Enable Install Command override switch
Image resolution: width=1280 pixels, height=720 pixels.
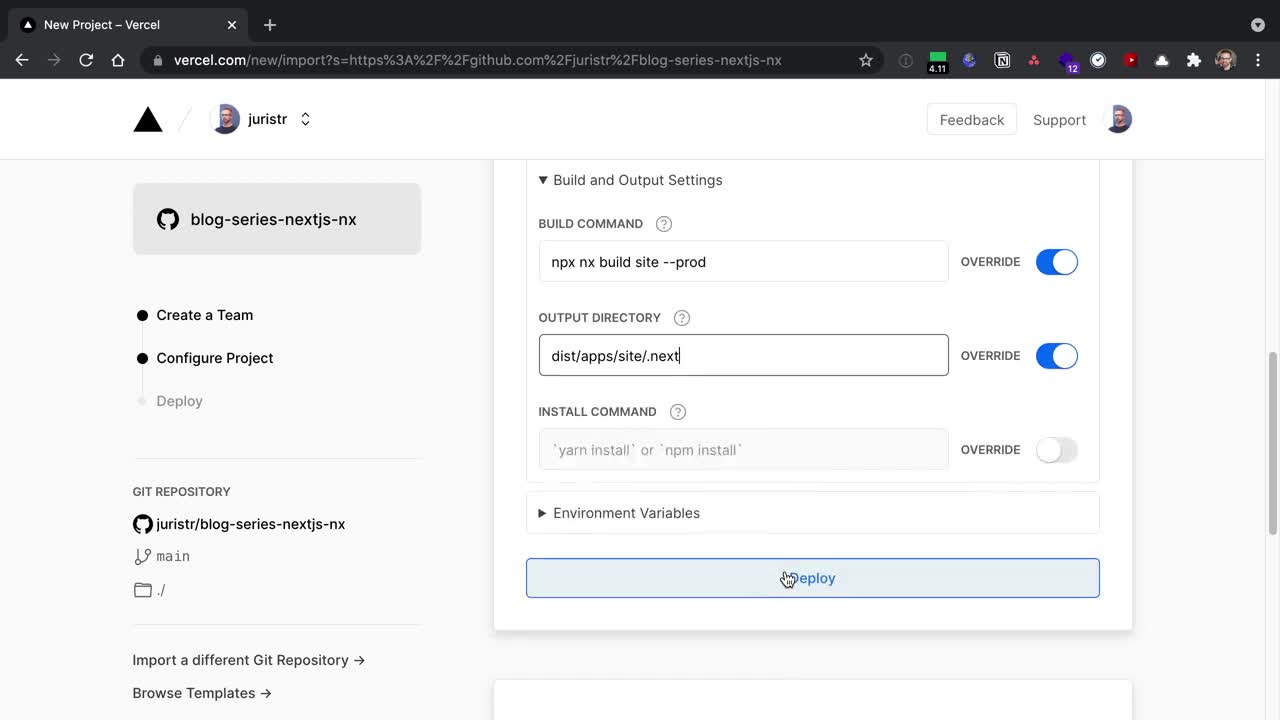(x=1056, y=450)
